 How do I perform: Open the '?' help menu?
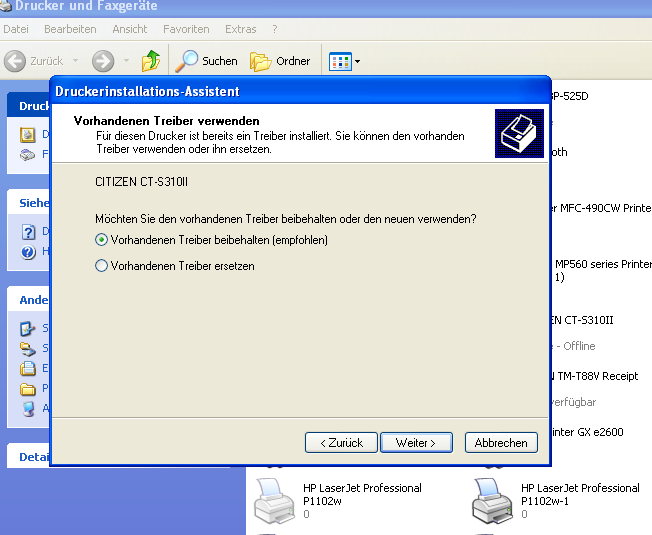275,29
